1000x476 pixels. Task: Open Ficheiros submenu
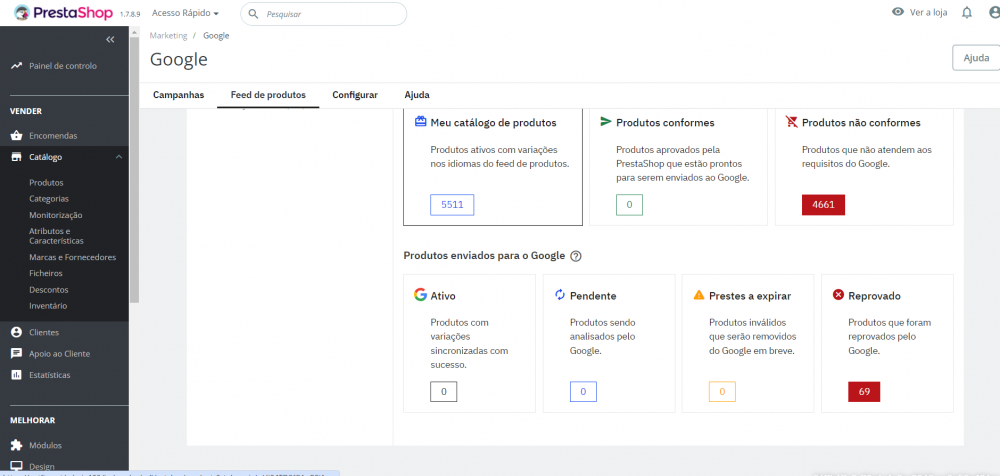click(46, 273)
